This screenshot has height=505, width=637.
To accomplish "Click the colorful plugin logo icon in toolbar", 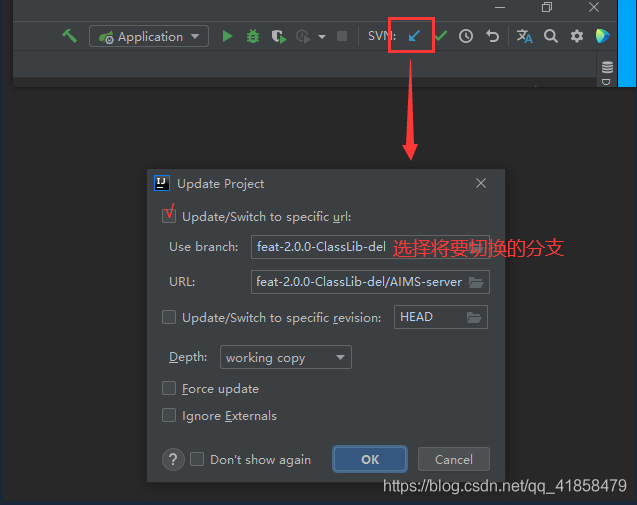I will tap(602, 36).
